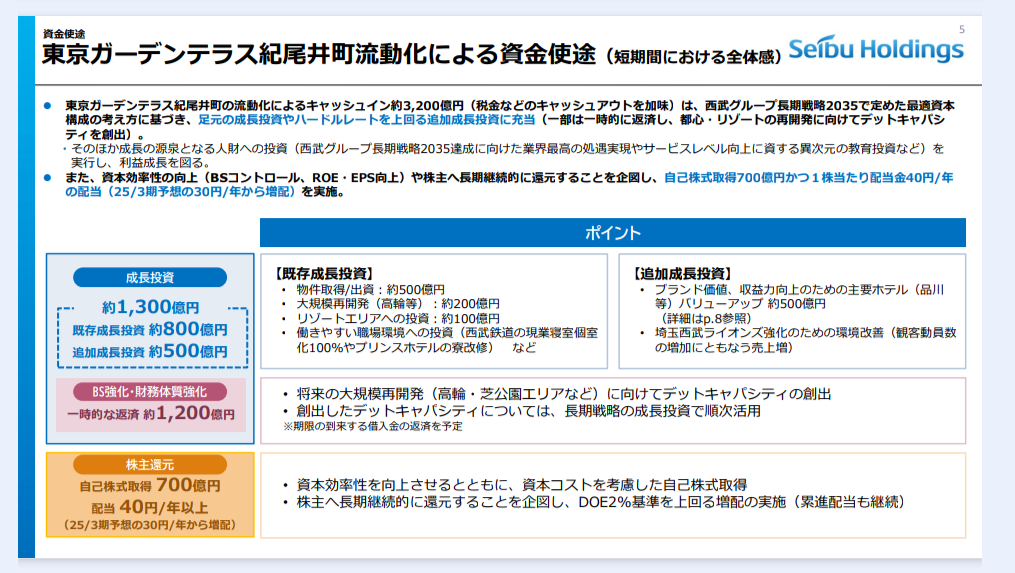Viewport: 1015px width, 573px height.
Task: Click the 埼玉西武ライオンズ強化 bullet
Action: pyautogui.click(x=805, y=340)
